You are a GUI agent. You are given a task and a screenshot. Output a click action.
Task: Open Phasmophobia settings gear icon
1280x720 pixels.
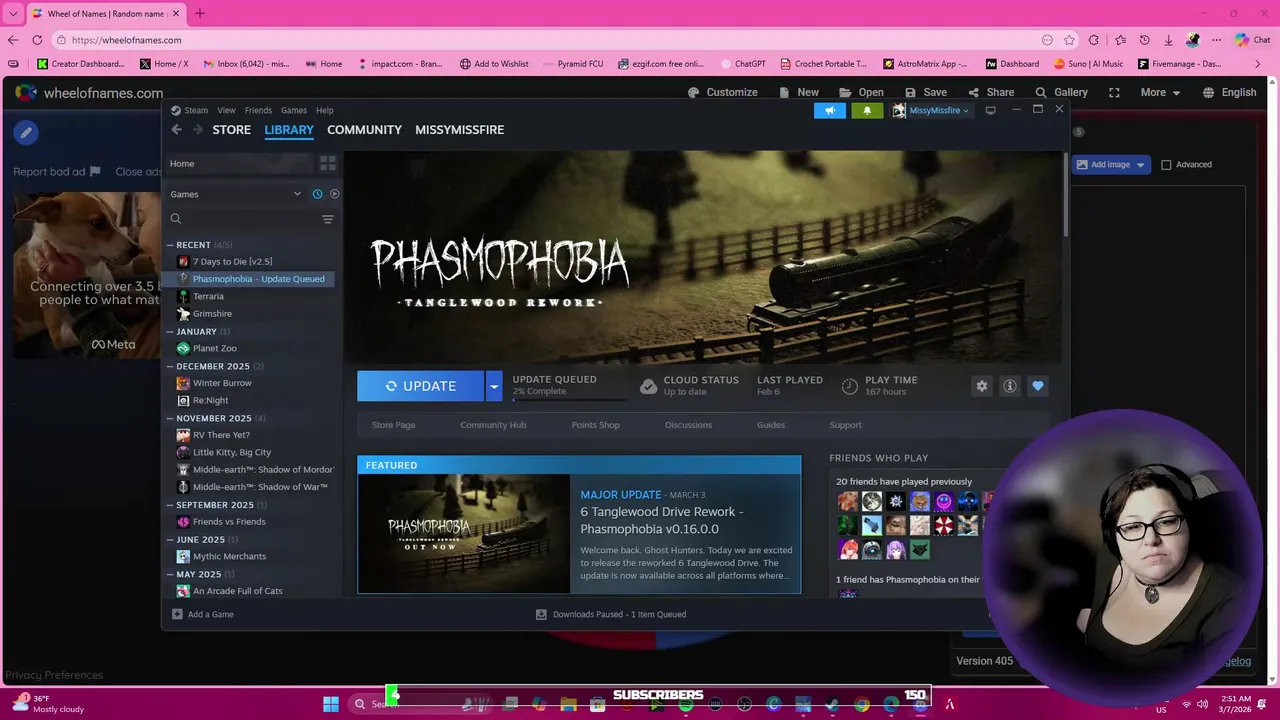pos(982,386)
